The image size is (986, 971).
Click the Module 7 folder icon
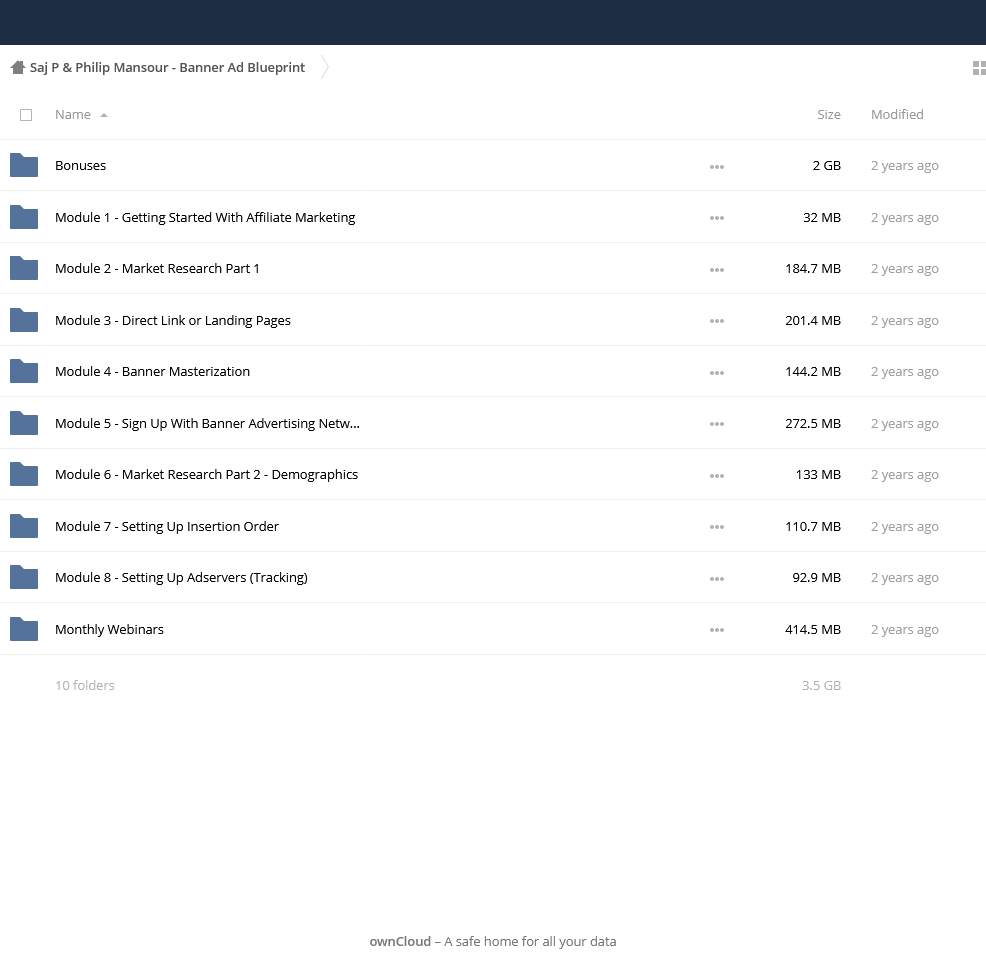coord(24,526)
